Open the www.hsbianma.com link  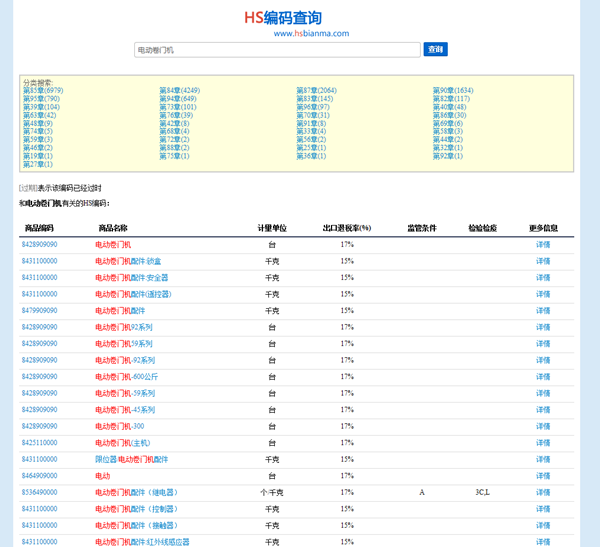tap(311, 33)
